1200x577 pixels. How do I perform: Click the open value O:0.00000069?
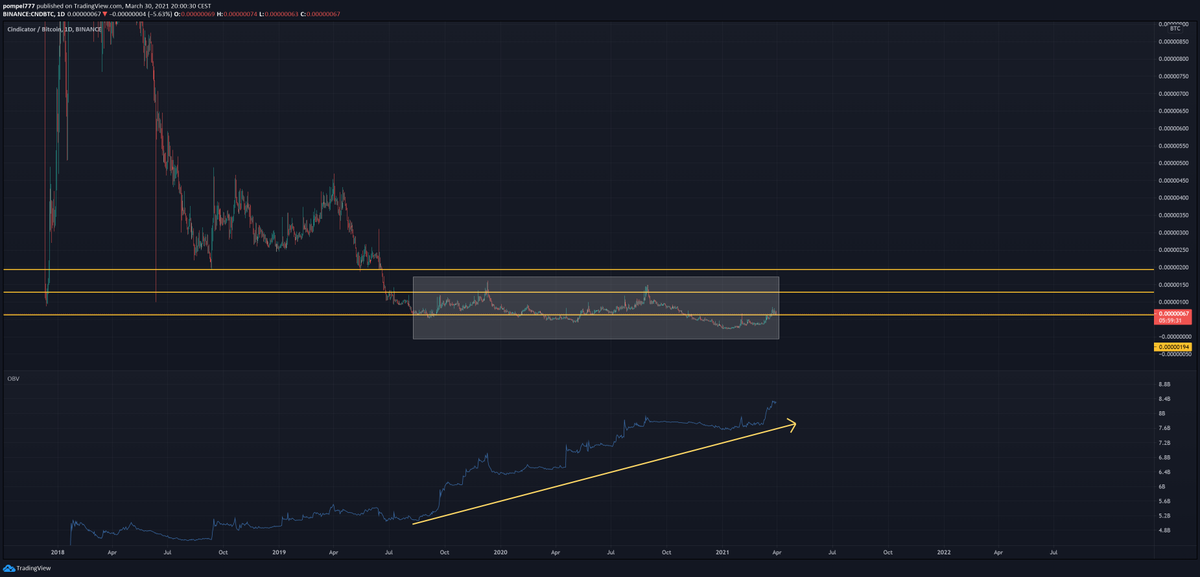pyautogui.click(x=195, y=14)
